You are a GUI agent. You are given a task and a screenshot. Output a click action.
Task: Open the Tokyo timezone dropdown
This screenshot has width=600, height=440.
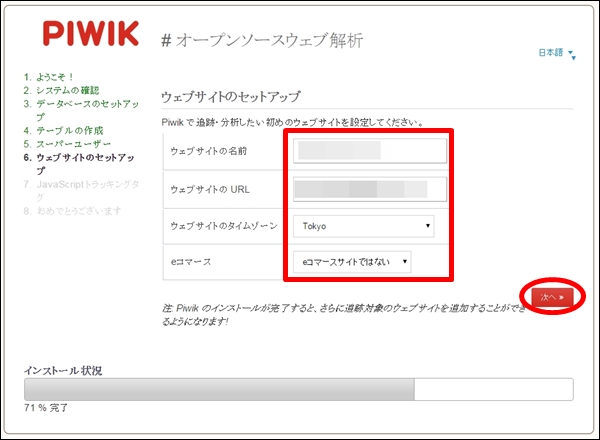coord(364,226)
